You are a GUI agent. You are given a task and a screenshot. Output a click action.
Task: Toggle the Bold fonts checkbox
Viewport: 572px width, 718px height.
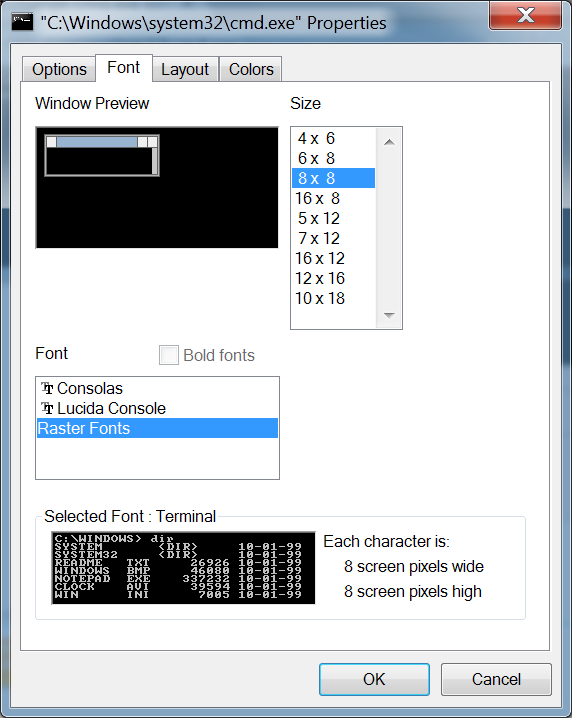click(169, 355)
